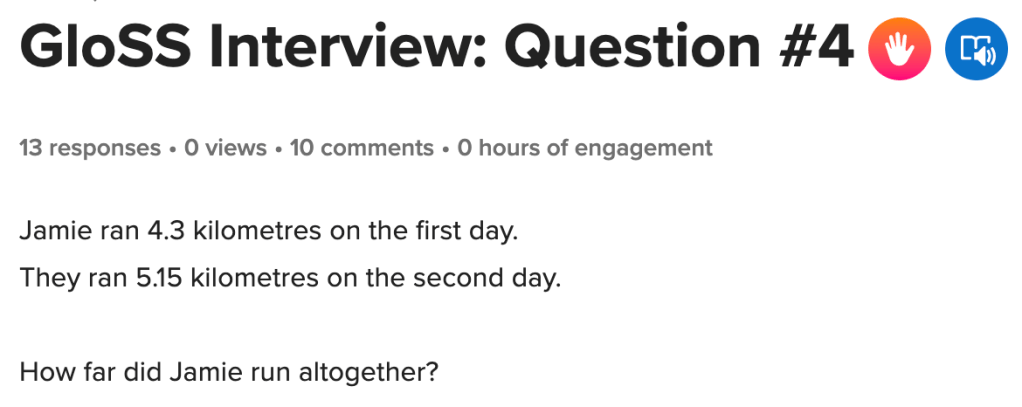
Task: Click the orange raised hand icon
Action: [x=900, y=49]
